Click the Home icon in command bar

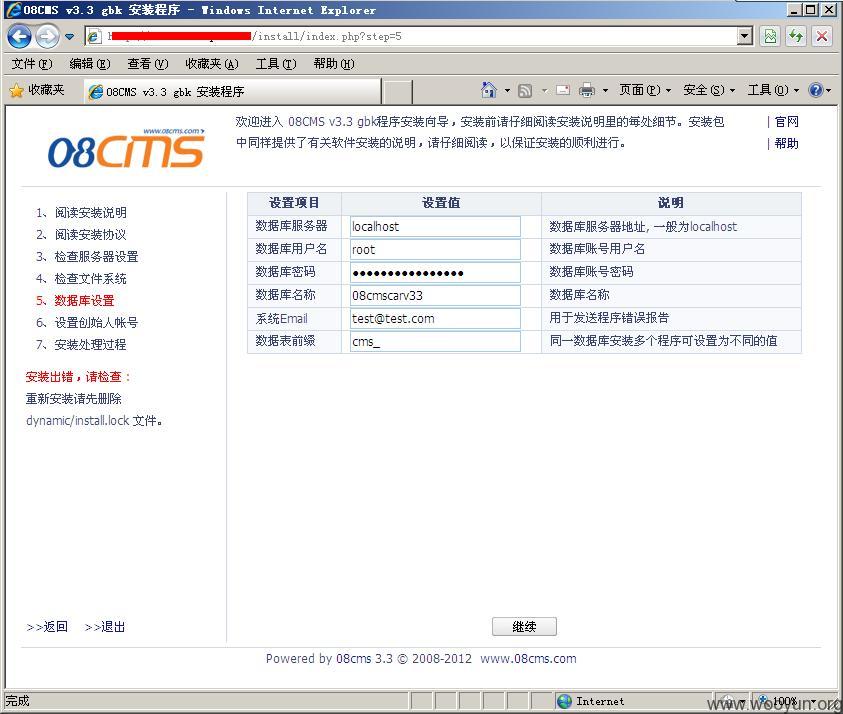click(x=489, y=90)
